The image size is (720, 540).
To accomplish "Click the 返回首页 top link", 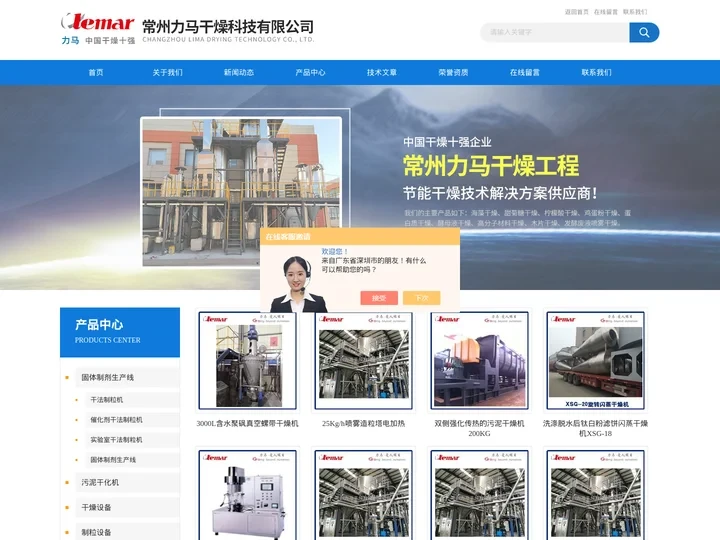I will pos(577,12).
